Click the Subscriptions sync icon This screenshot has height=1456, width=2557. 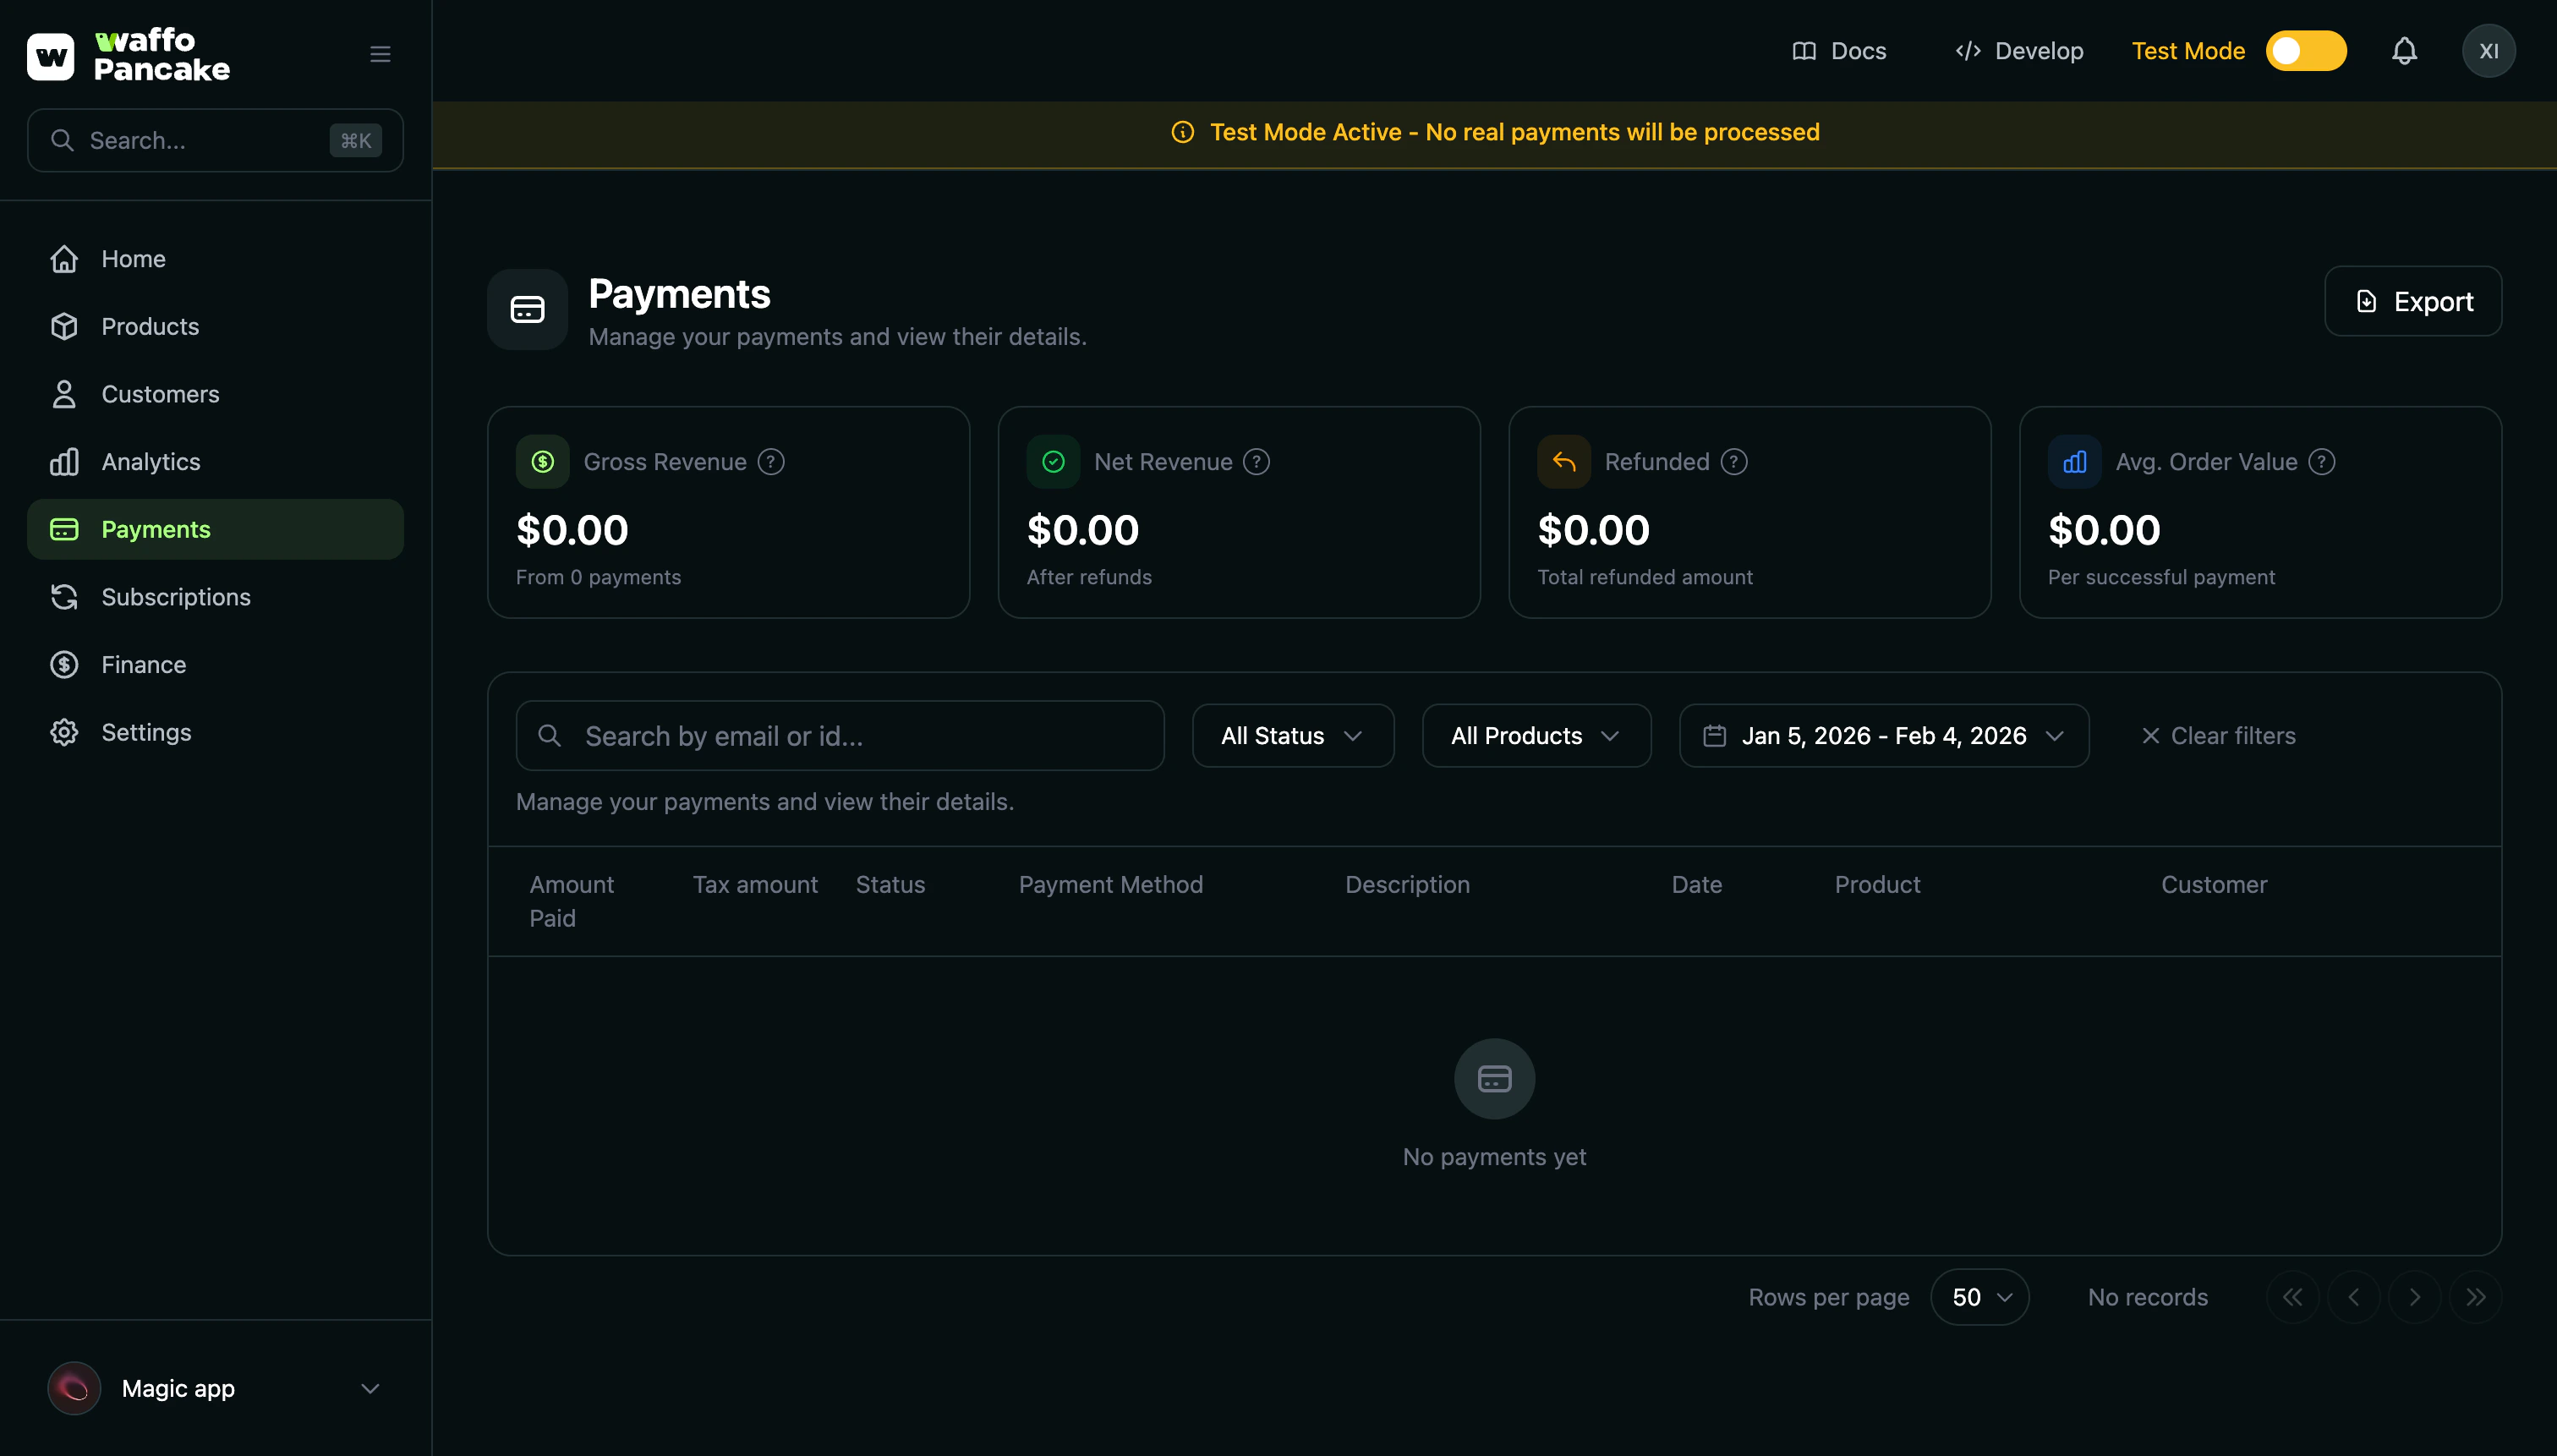pyautogui.click(x=64, y=596)
